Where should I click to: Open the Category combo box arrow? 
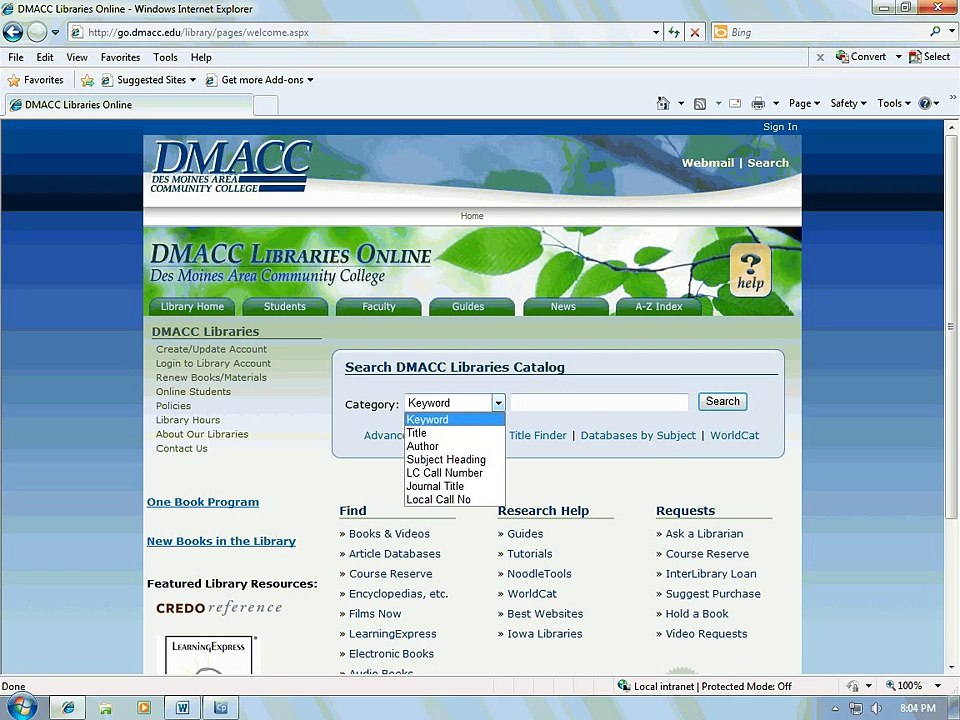point(498,403)
